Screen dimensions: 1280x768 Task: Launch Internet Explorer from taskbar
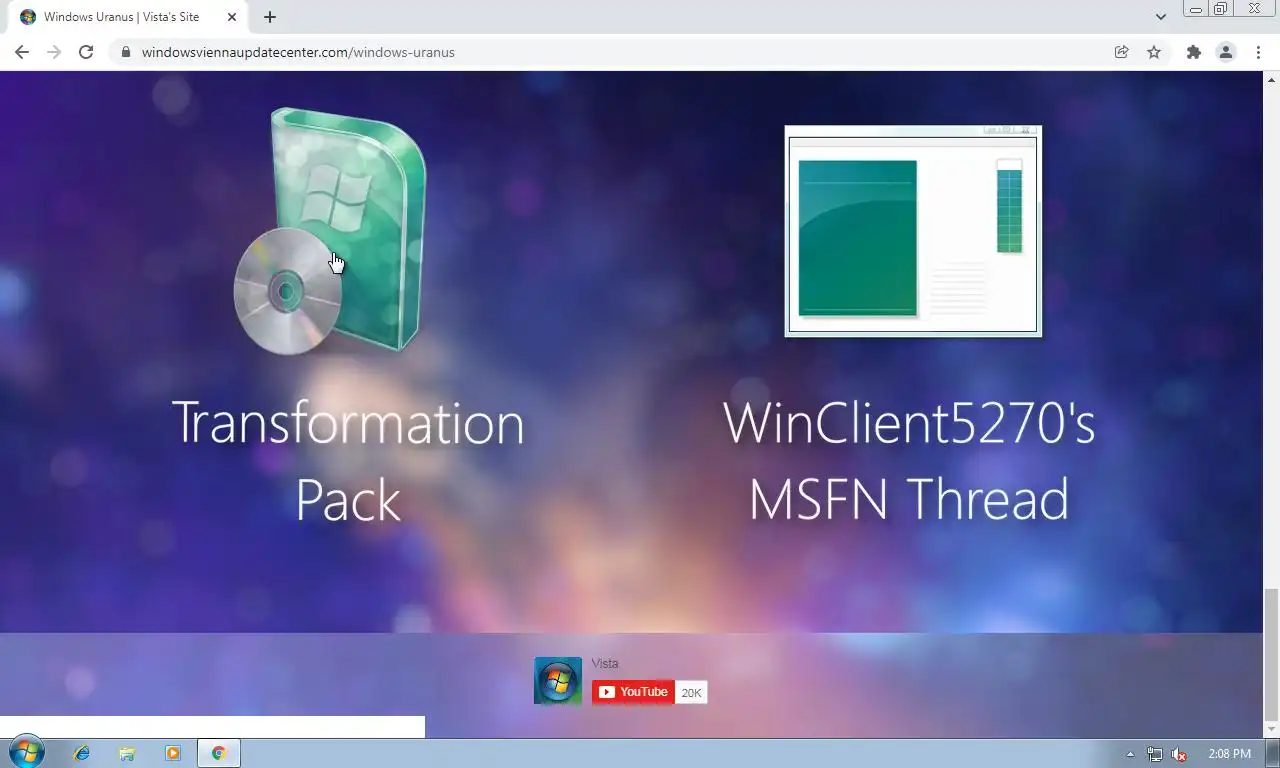[x=82, y=753]
